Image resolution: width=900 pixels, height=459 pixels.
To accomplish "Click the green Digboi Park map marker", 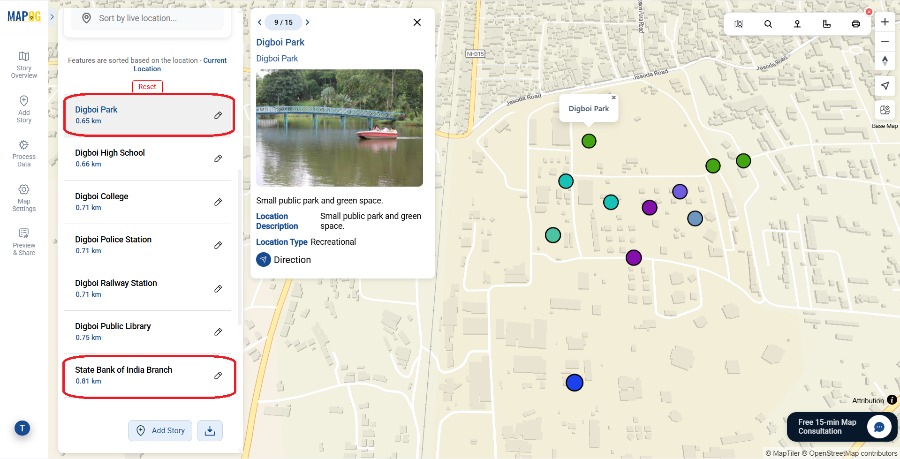I will (589, 141).
